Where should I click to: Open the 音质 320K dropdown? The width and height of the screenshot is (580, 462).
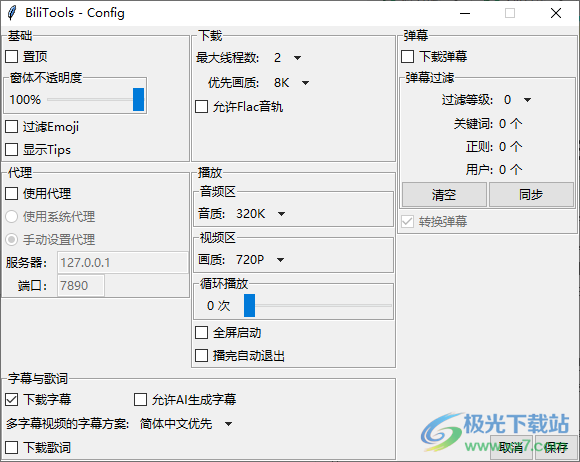pos(261,214)
